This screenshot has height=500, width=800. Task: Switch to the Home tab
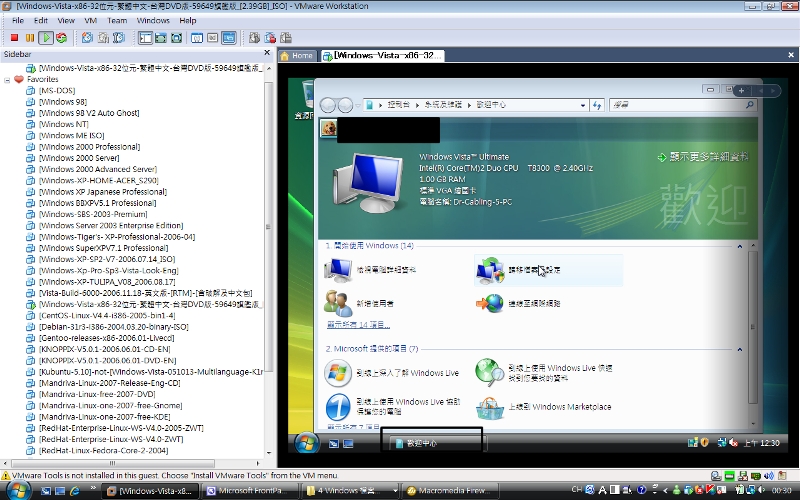[296, 56]
